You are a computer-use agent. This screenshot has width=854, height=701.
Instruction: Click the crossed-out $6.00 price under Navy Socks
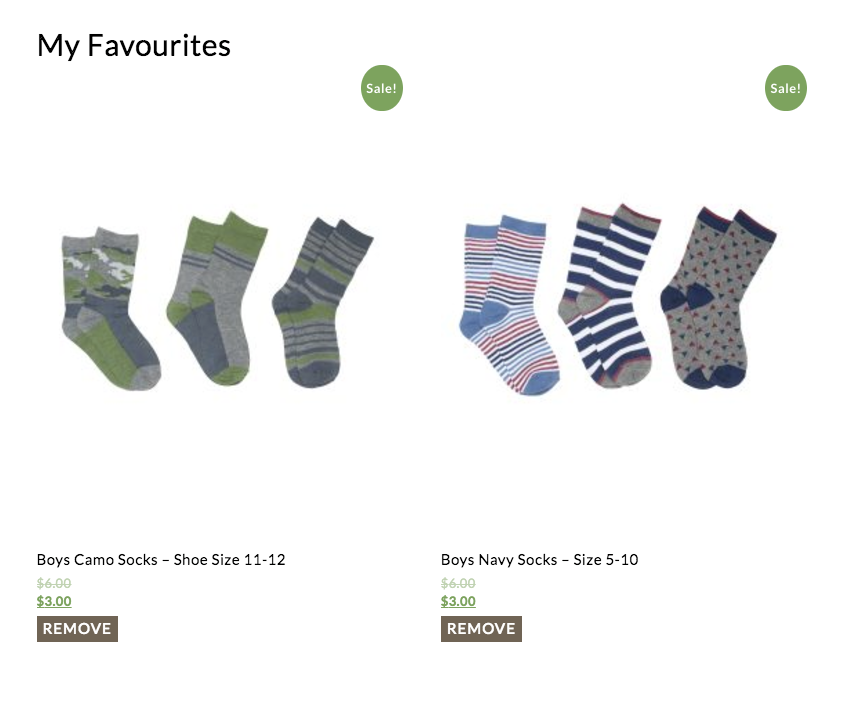458,583
